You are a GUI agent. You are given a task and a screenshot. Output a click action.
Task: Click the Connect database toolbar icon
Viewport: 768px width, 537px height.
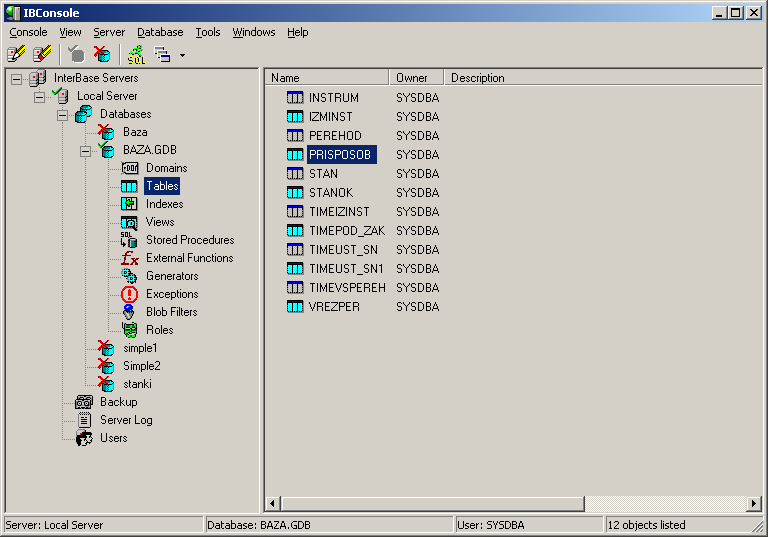tap(76, 54)
